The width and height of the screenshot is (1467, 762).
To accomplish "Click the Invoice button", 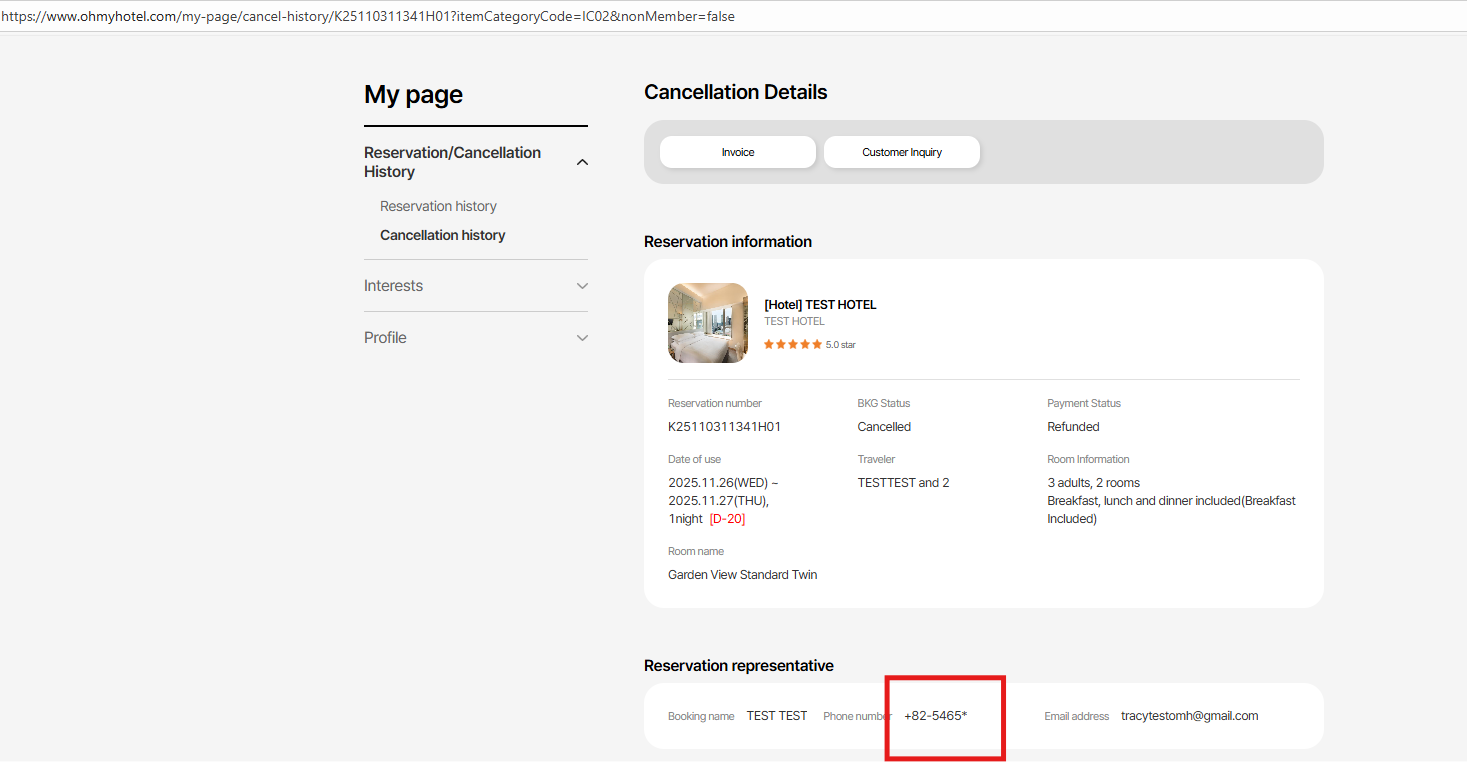I will tap(738, 152).
